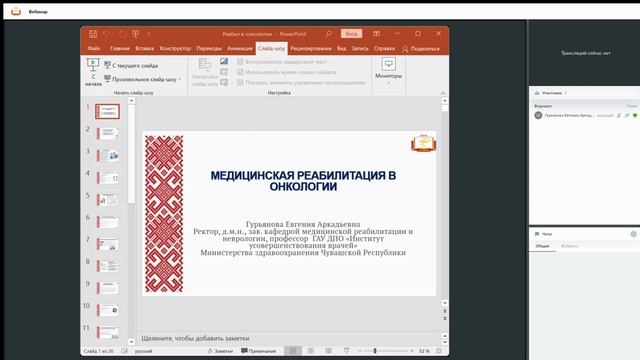
Task: Click record slideshow icon in Настройка group
Action: pos(224,82)
